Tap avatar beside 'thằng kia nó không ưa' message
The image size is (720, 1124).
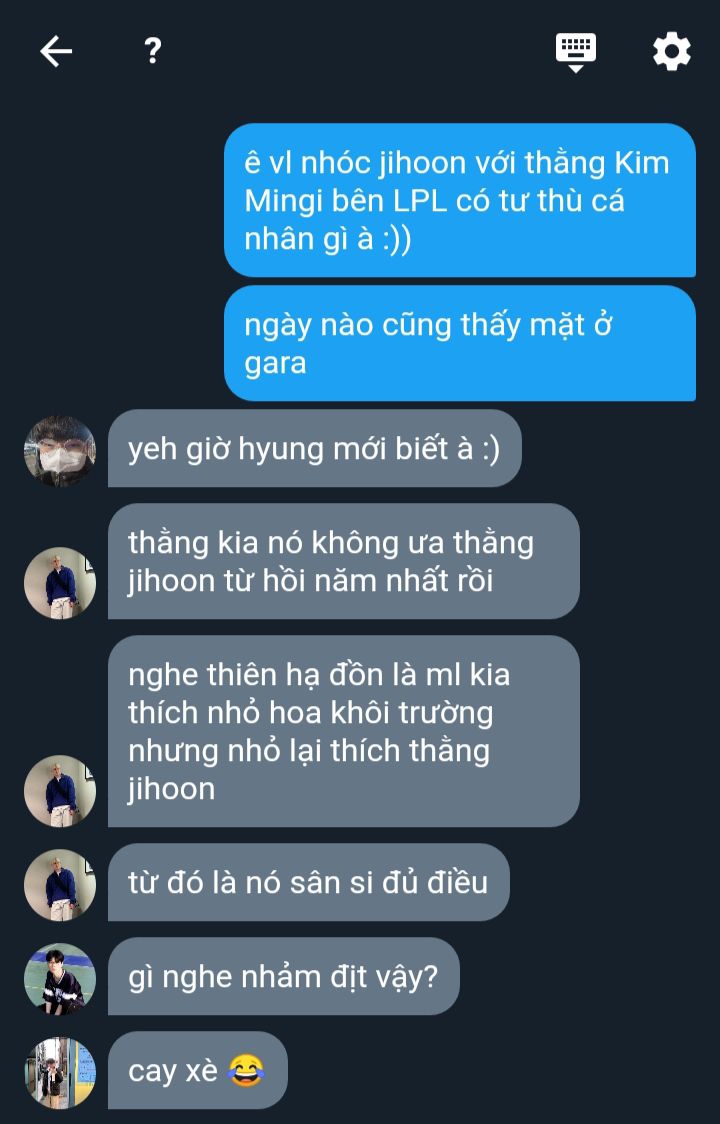click(x=60, y=583)
